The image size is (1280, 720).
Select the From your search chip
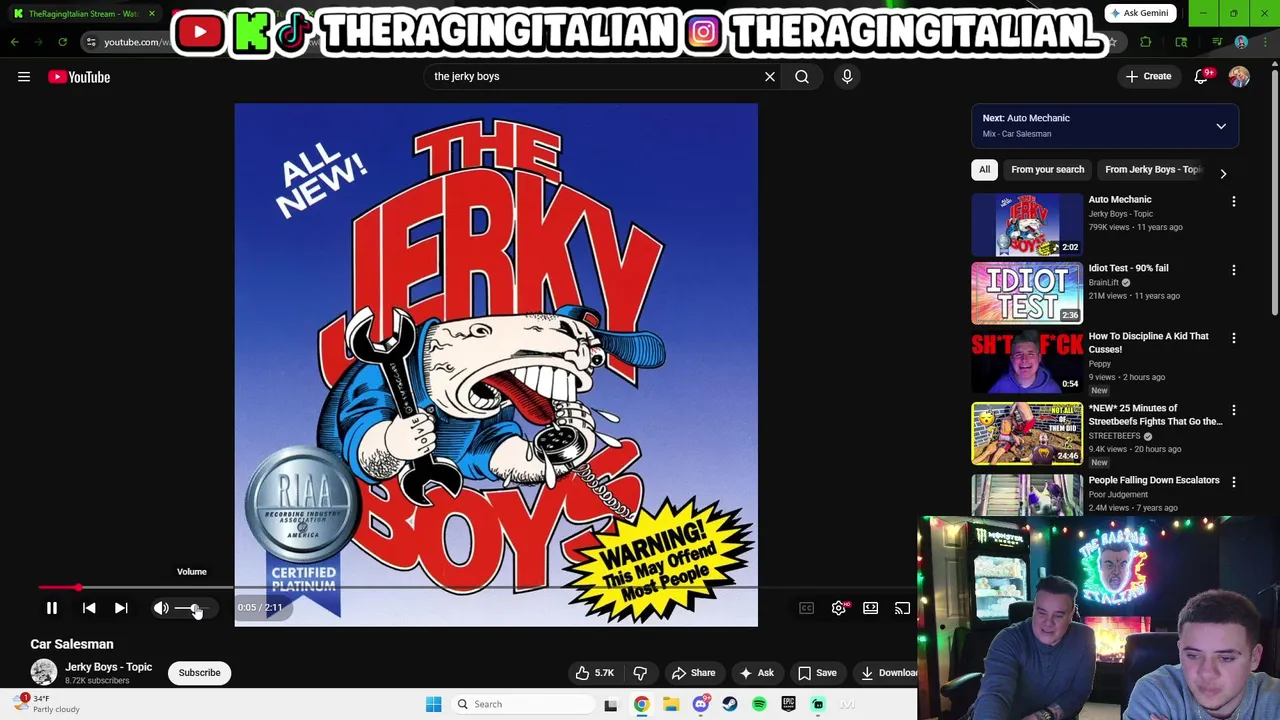[1047, 170]
